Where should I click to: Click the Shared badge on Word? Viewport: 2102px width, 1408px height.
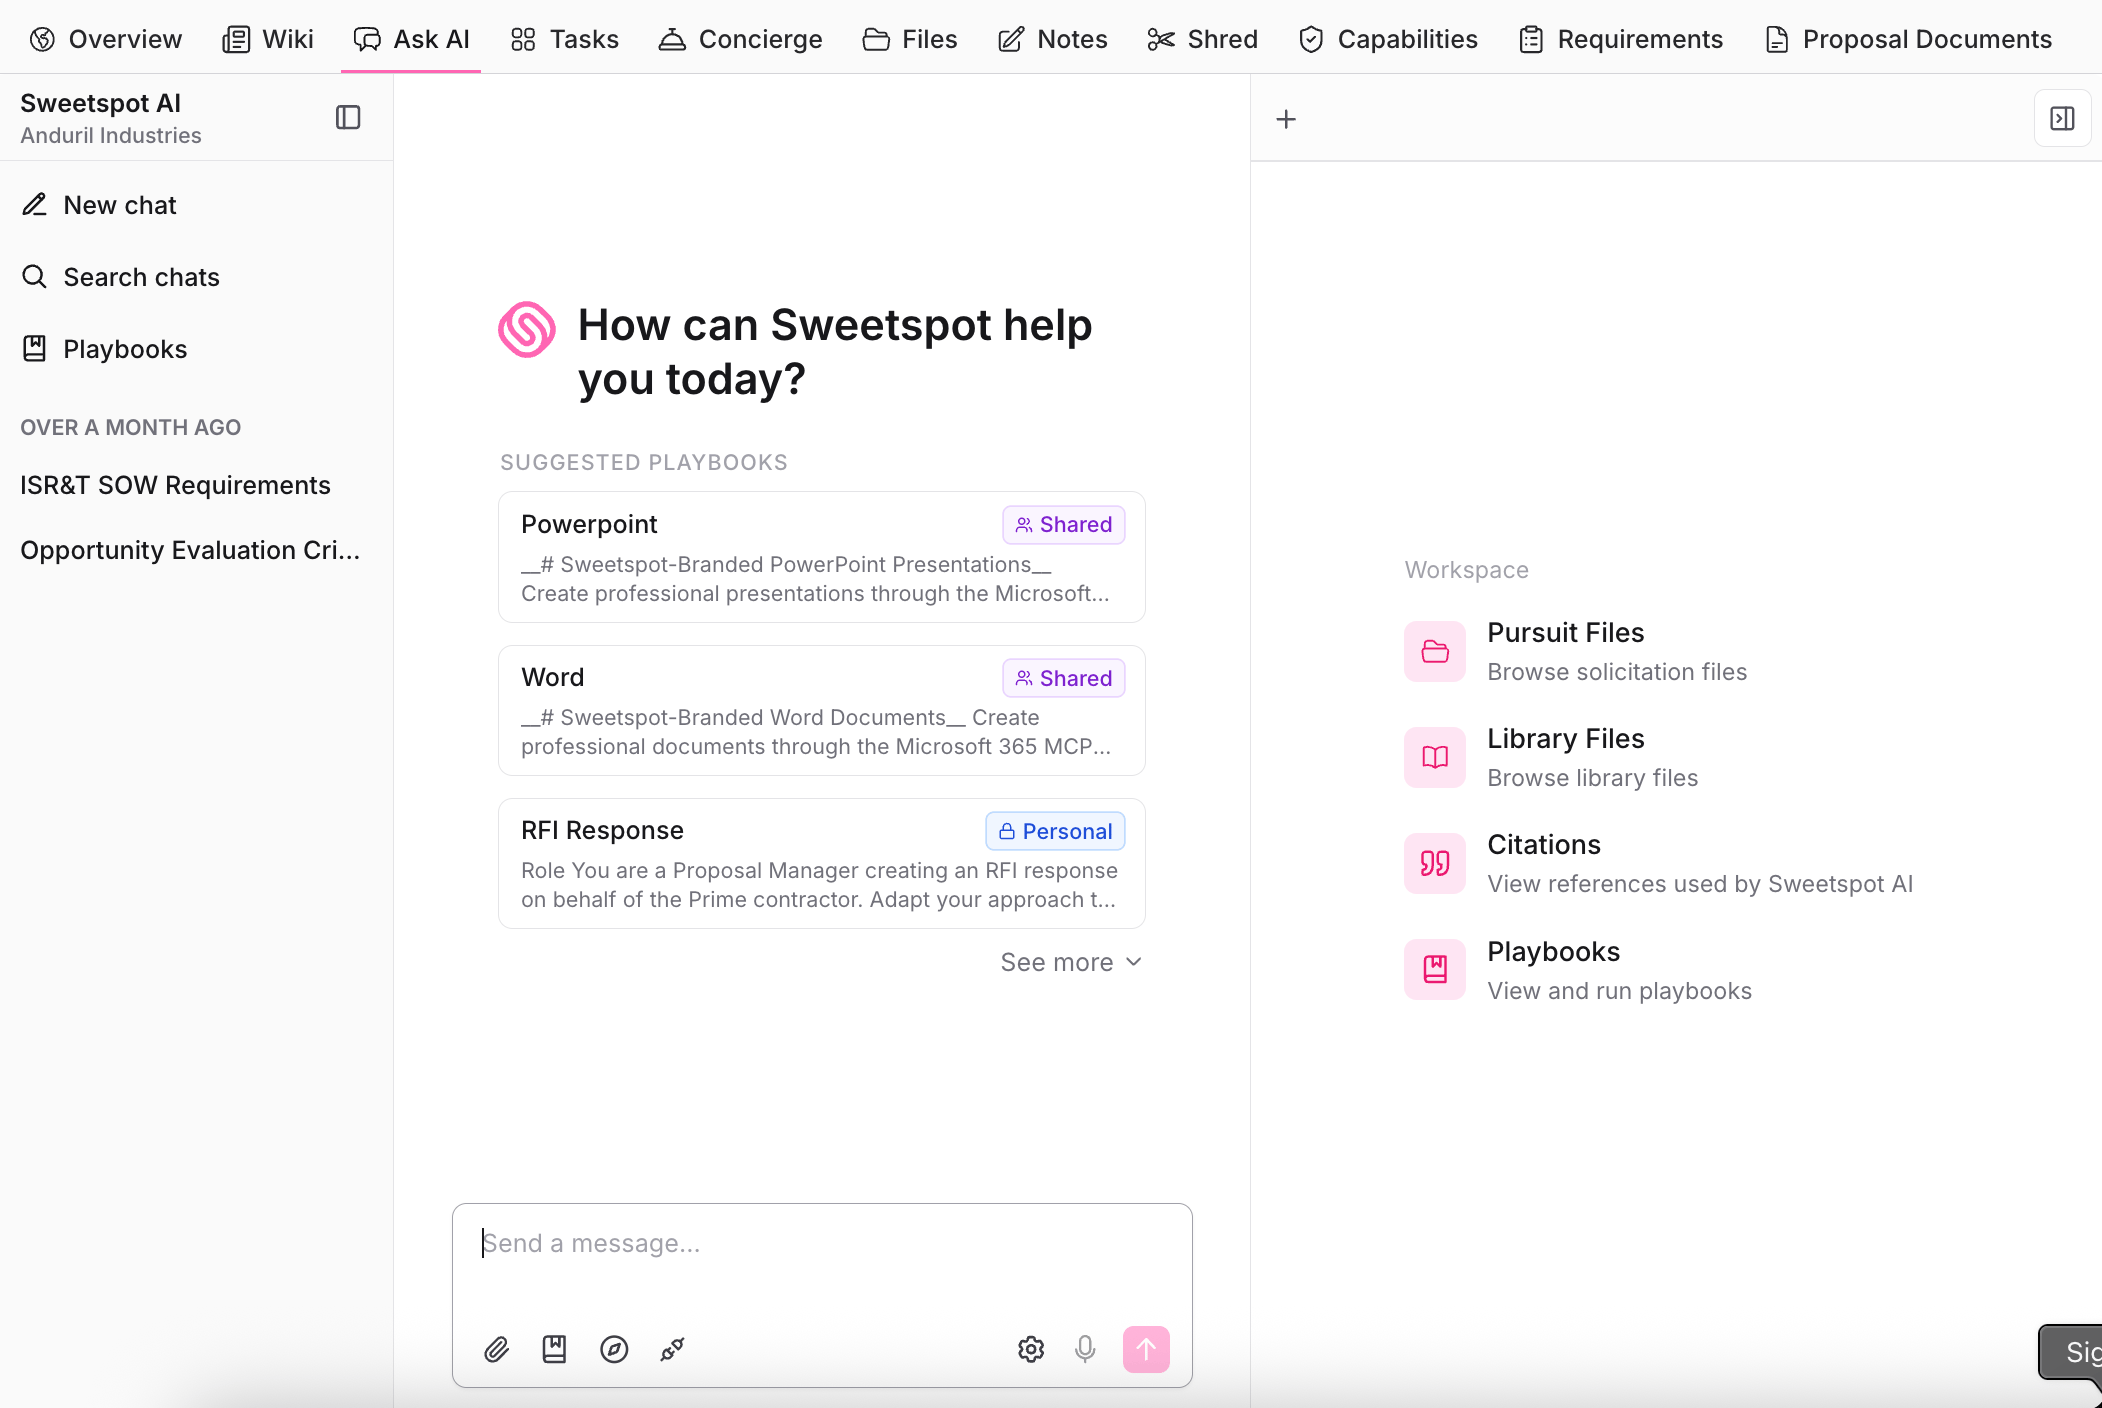[1064, 678]
